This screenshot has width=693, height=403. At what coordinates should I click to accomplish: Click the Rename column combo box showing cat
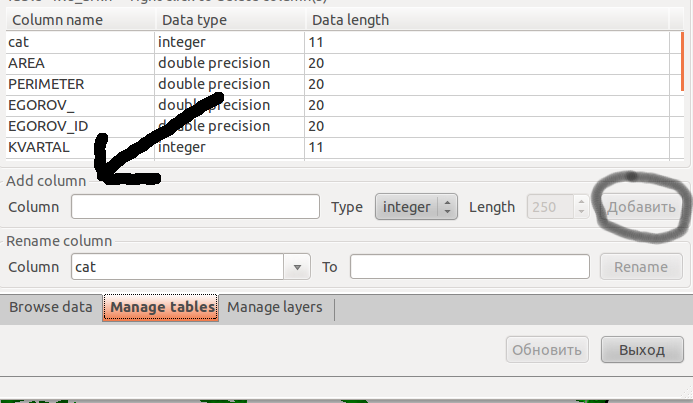tap(180, 267)
